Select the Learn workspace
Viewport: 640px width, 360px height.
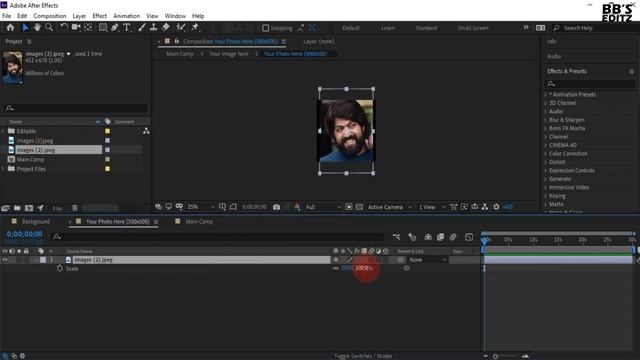[388, 28]
